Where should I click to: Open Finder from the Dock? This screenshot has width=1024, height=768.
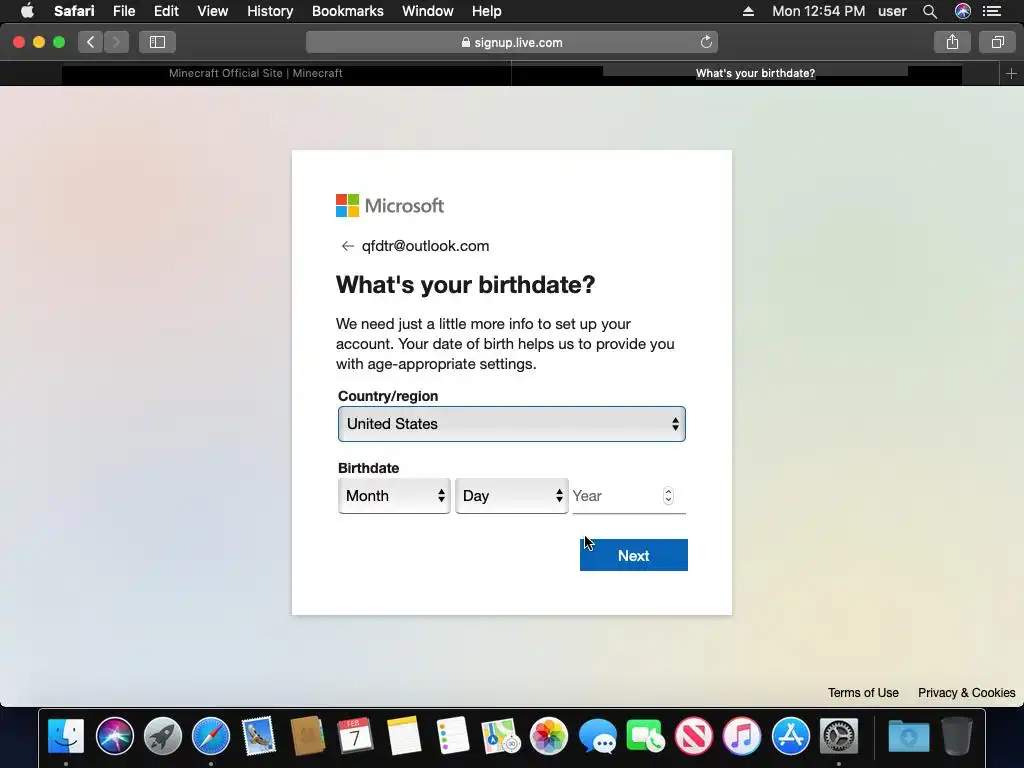(66, 736)
